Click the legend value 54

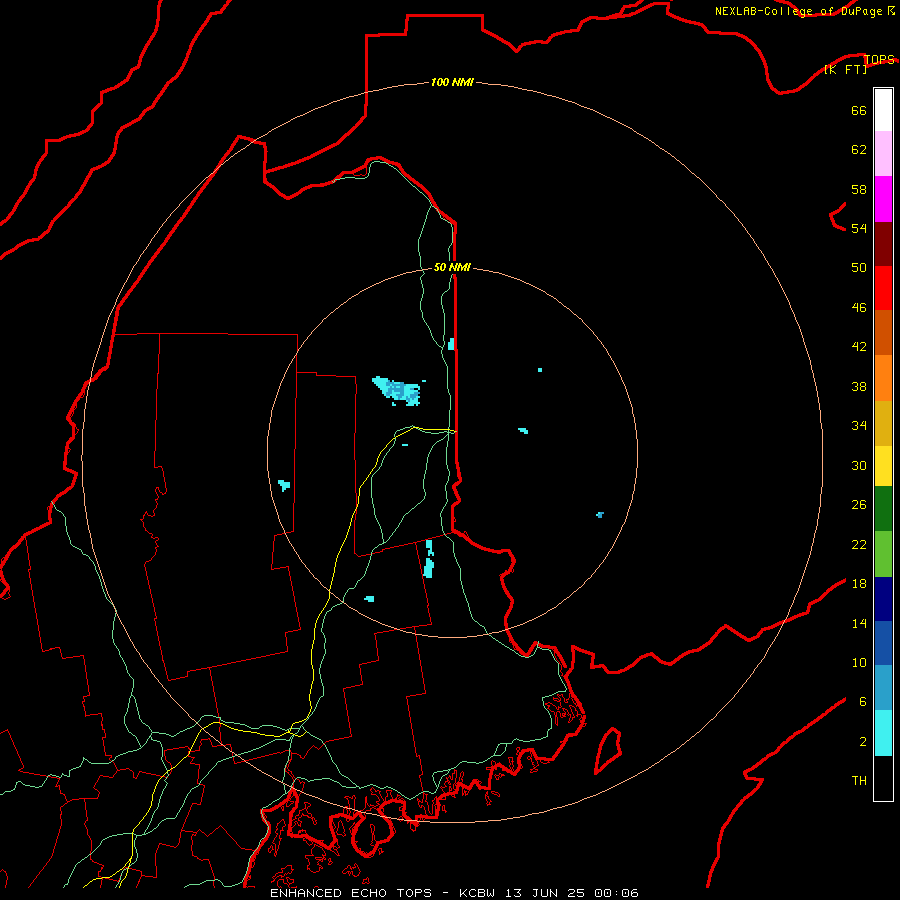pos(859,228)
